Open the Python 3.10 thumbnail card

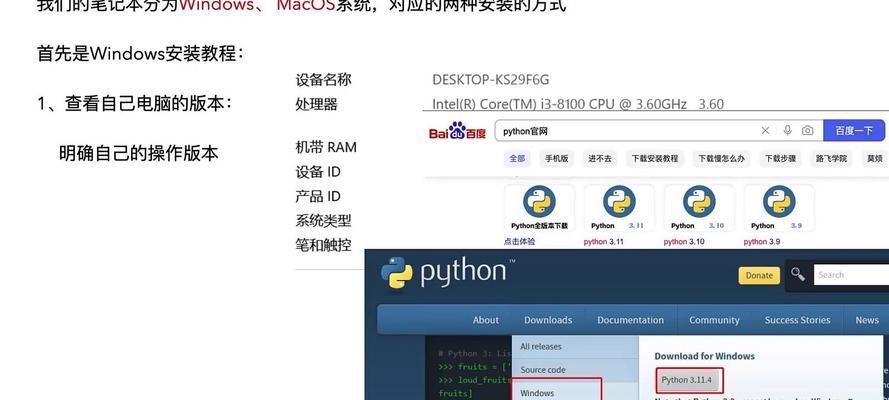[x=698, y=207]
